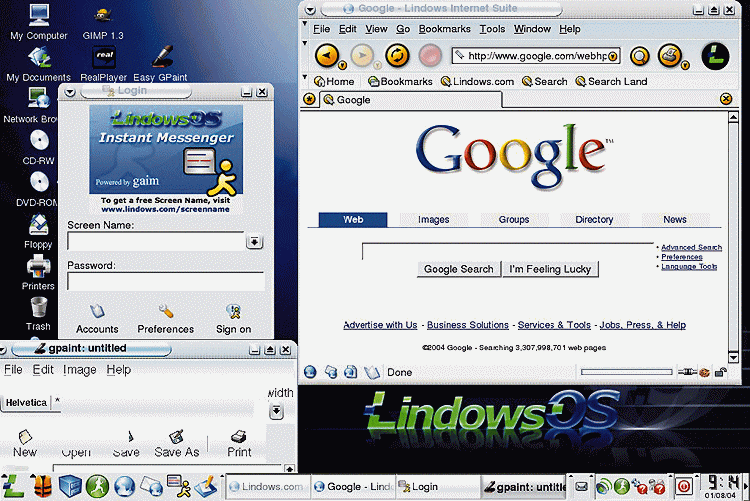750x501 pixels.
Task: Launch GIMP 1.3 from desktop
Action: 103,22
